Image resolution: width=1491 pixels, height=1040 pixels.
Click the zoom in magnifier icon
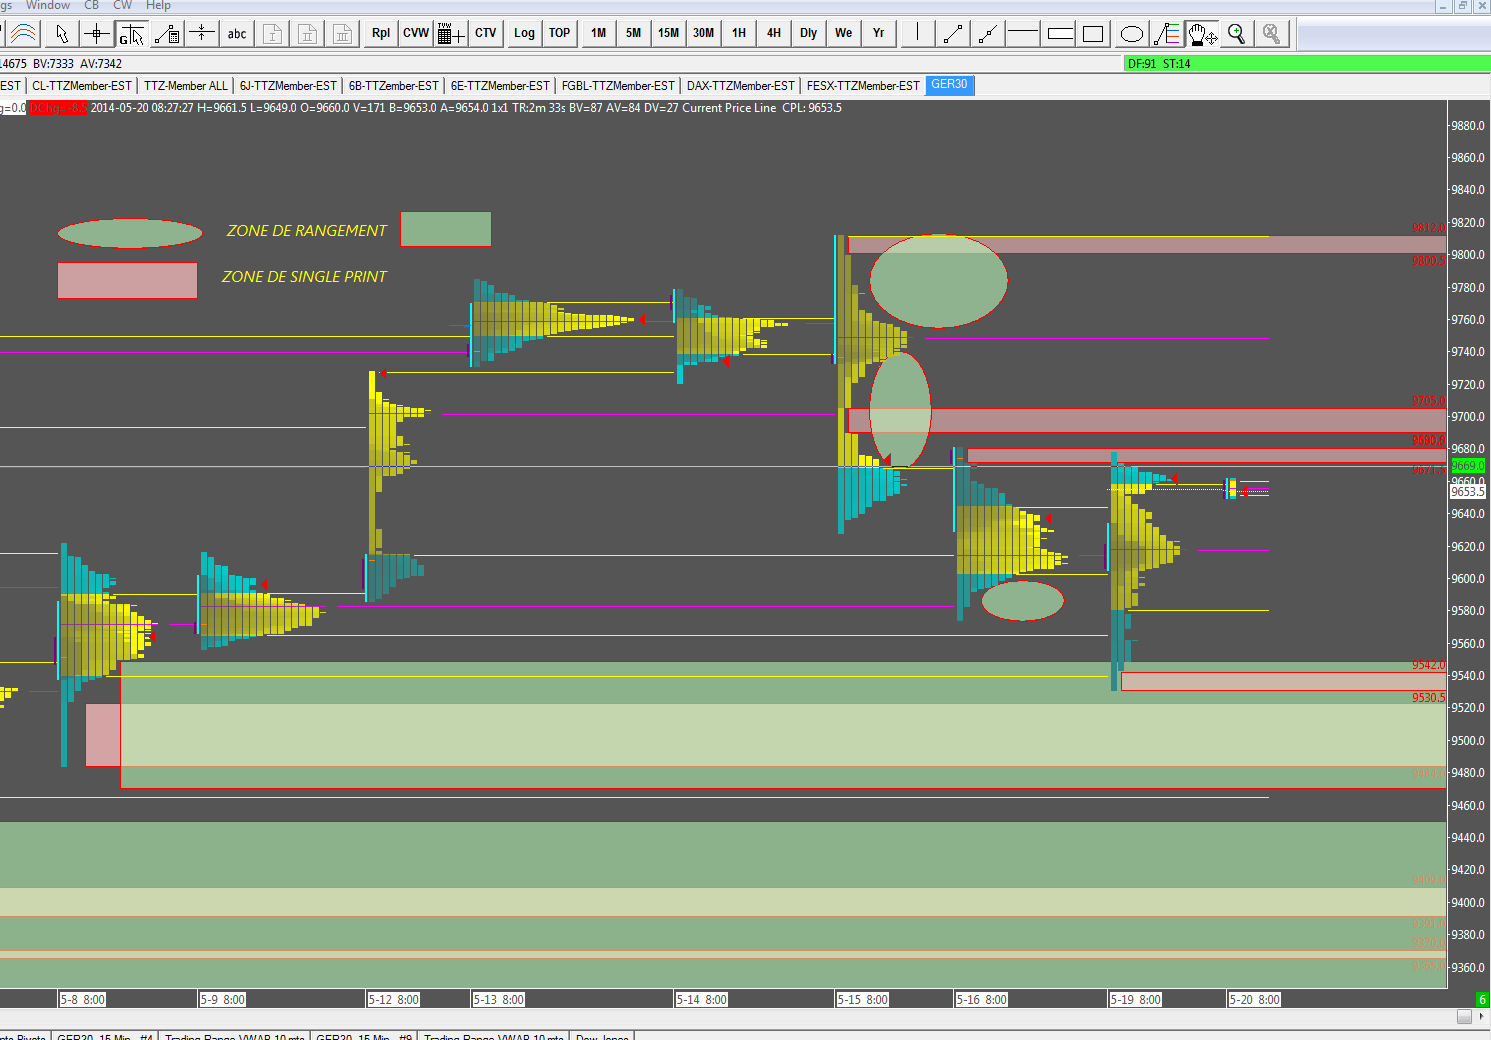pos(1237,34)
